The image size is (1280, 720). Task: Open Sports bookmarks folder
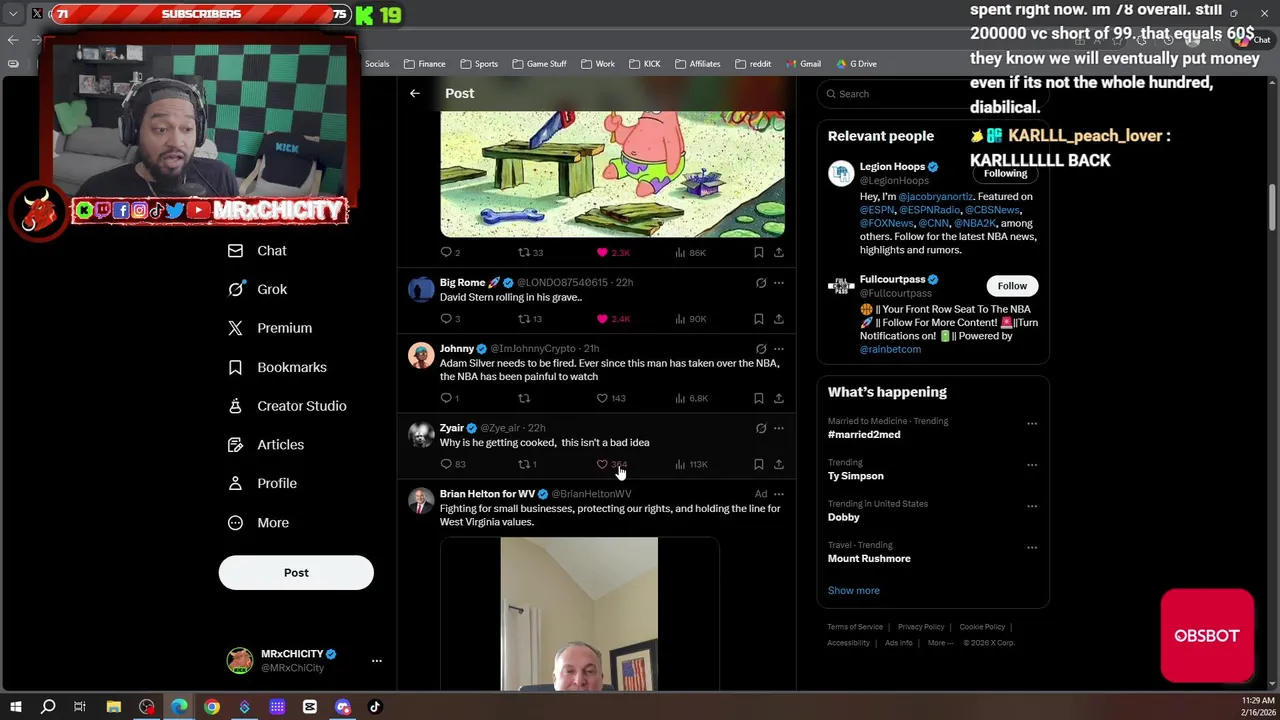click(x=479, y=64)
